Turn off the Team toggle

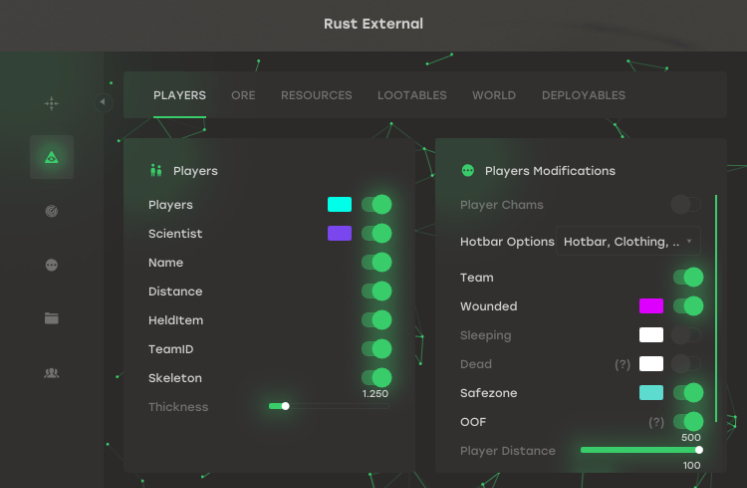[688, 277]
